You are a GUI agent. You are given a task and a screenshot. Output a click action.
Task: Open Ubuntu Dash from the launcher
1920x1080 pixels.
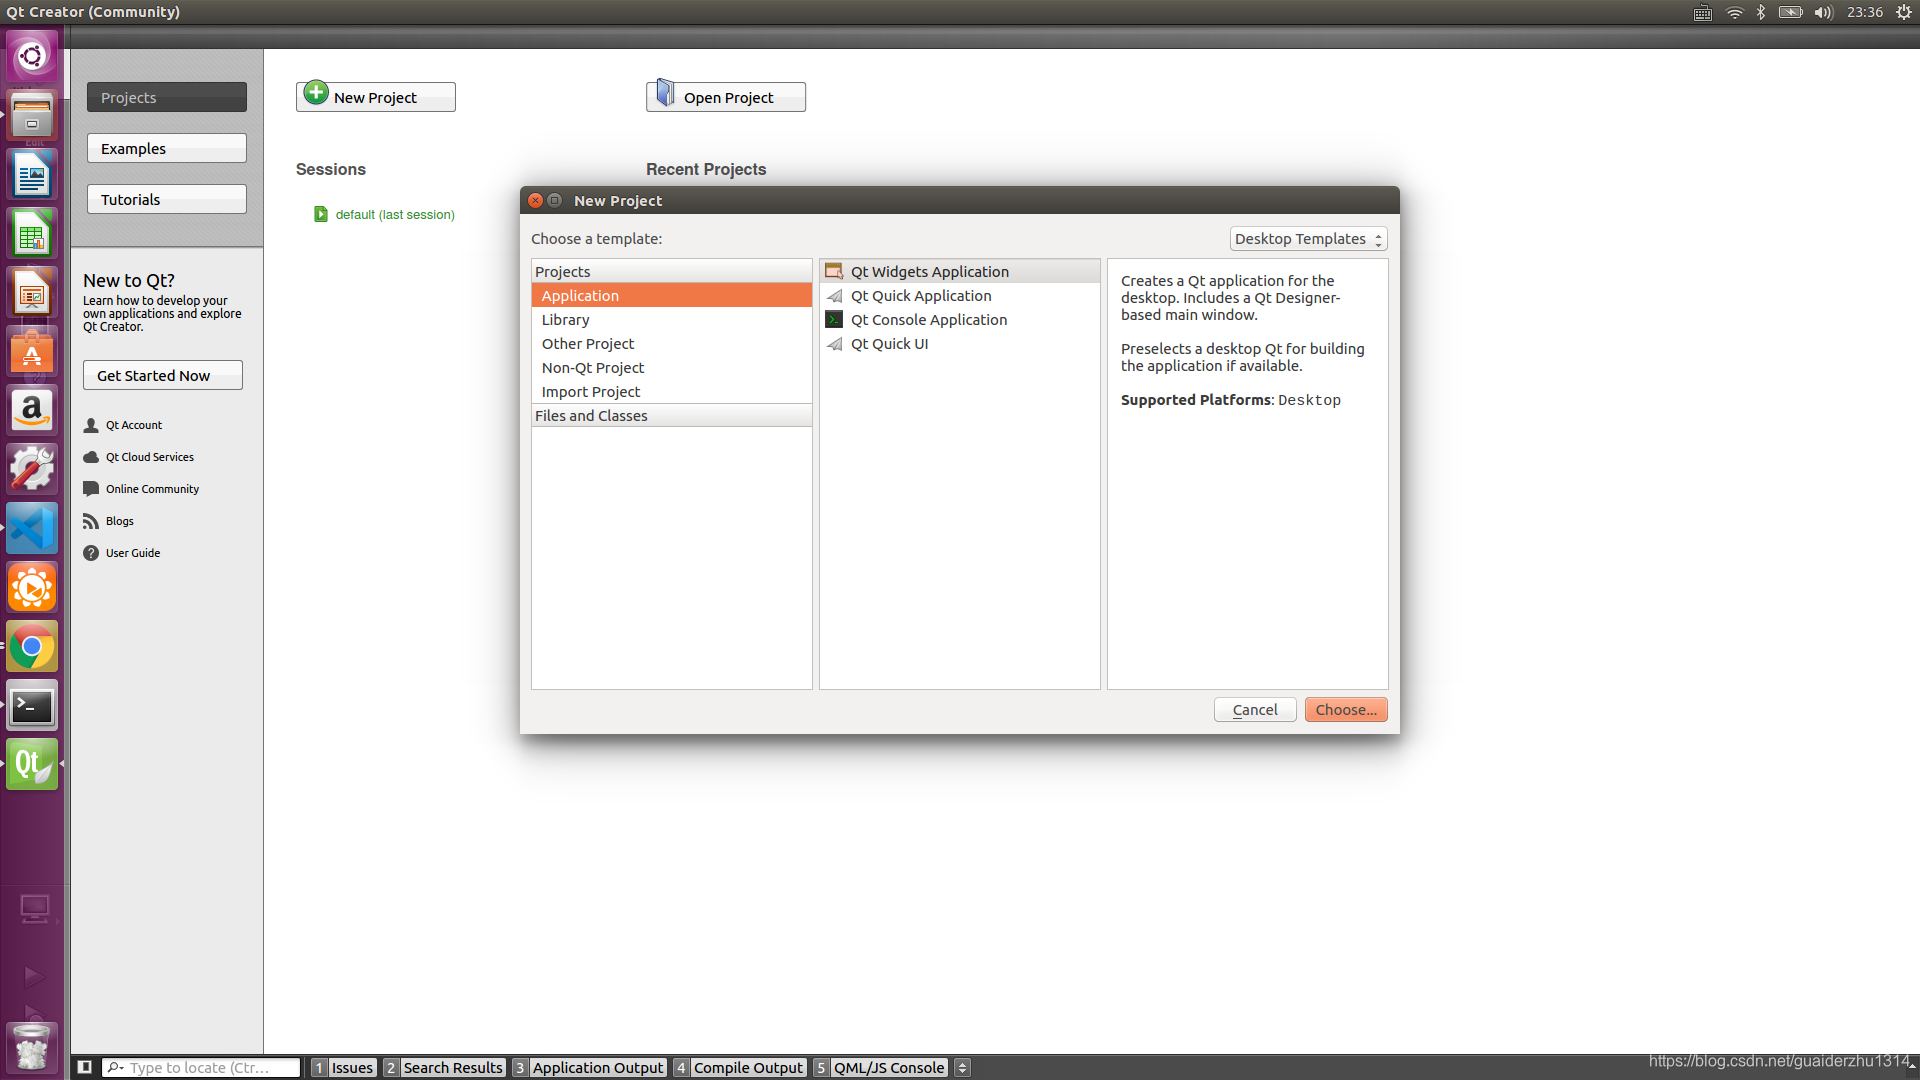click(32, 56)
